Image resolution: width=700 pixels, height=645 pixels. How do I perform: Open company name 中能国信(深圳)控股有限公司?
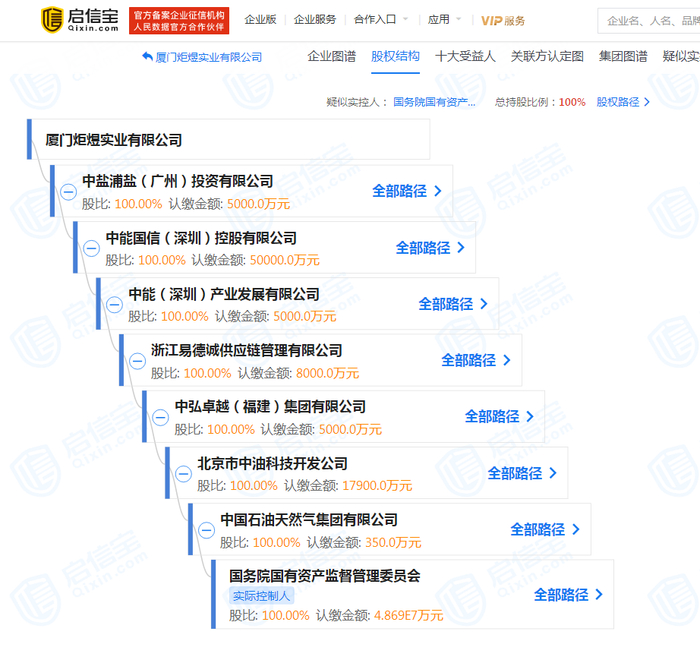point(201,238)
